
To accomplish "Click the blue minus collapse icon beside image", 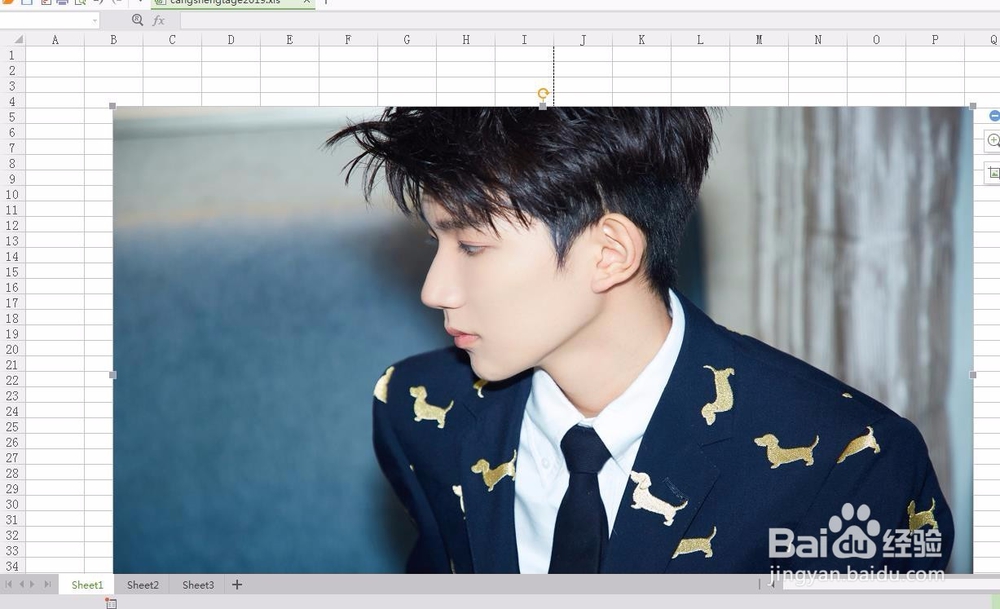I will pos(994,115).
